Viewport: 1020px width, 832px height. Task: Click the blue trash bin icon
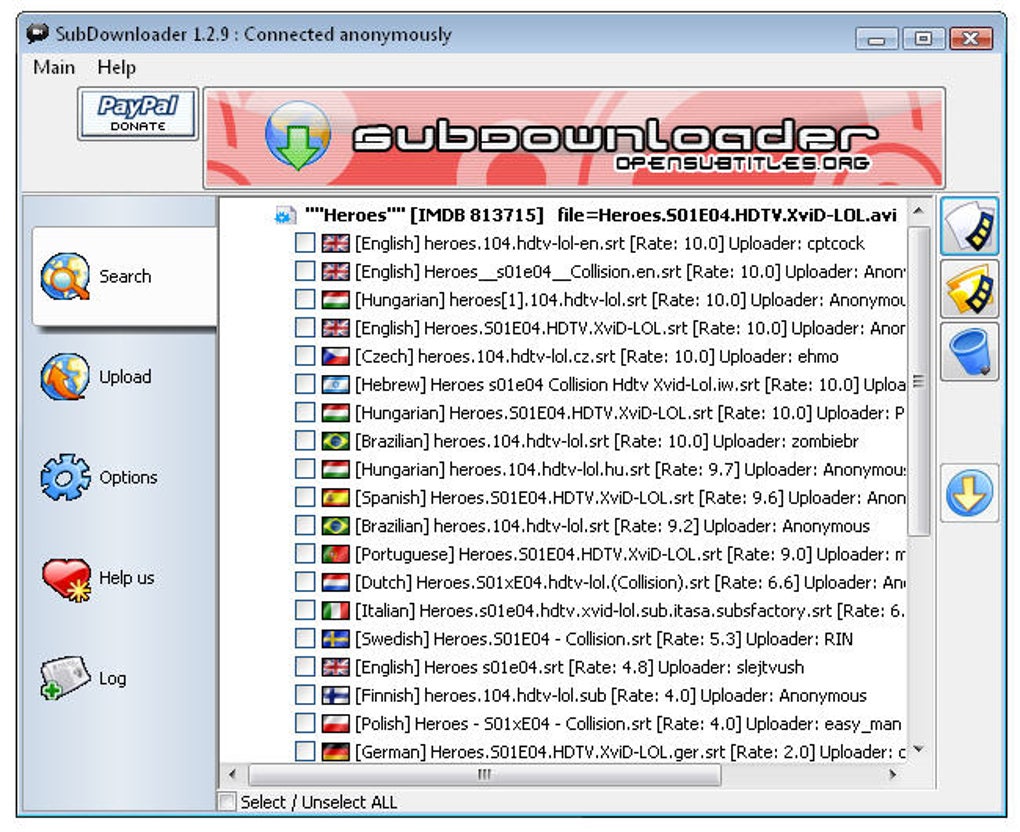pos(969,352)
